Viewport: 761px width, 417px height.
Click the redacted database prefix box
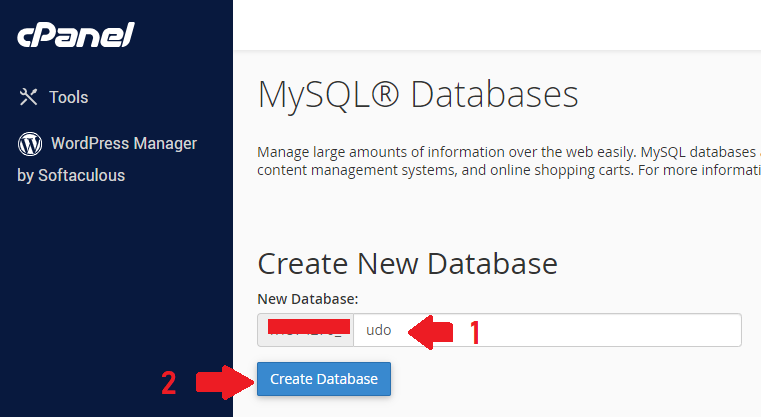tap(305, 330)
